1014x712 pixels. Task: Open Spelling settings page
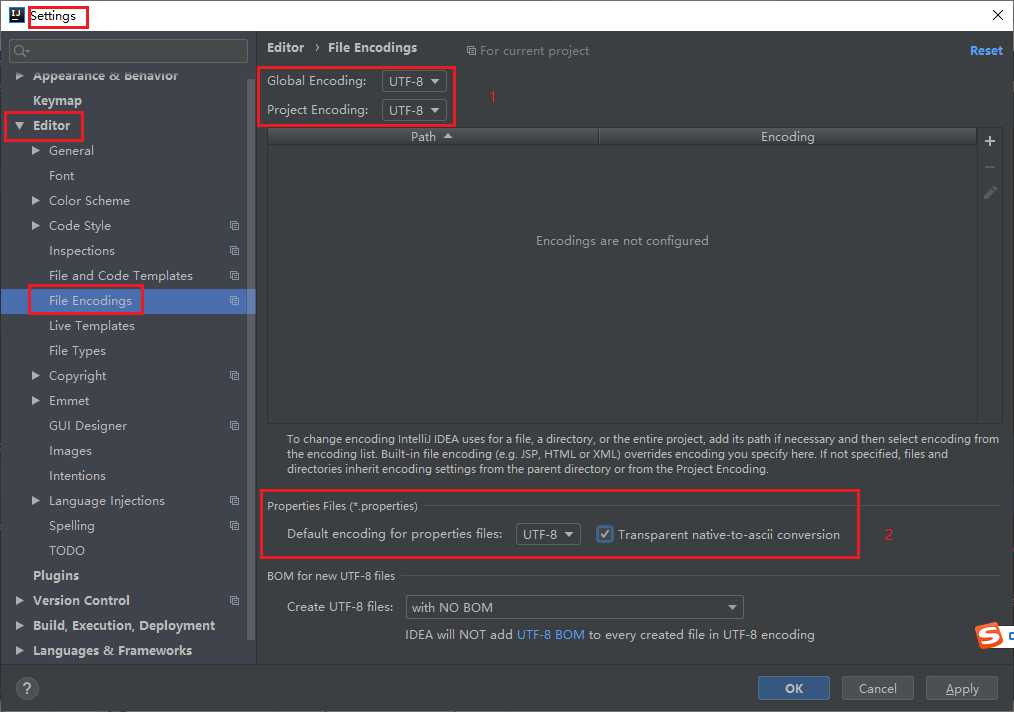tap(72, 526)
